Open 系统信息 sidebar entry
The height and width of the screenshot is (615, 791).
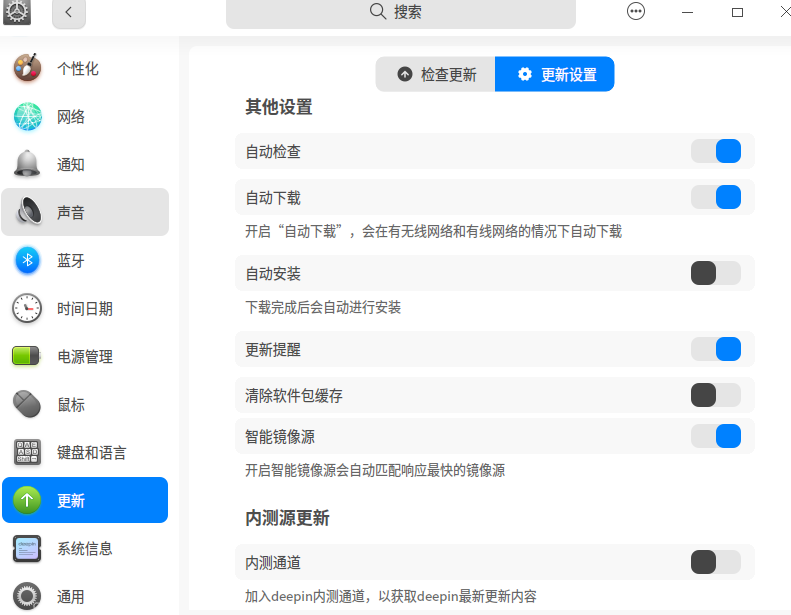pyautogui.click(x=85, y=548)
